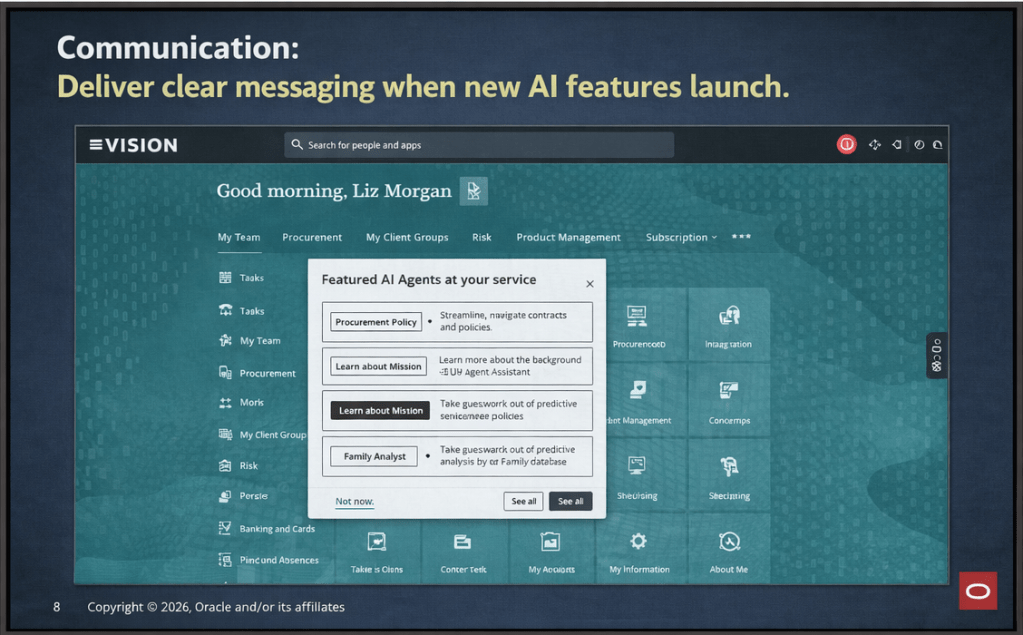Click the dark Learn about Mission button

coord(379,411)
